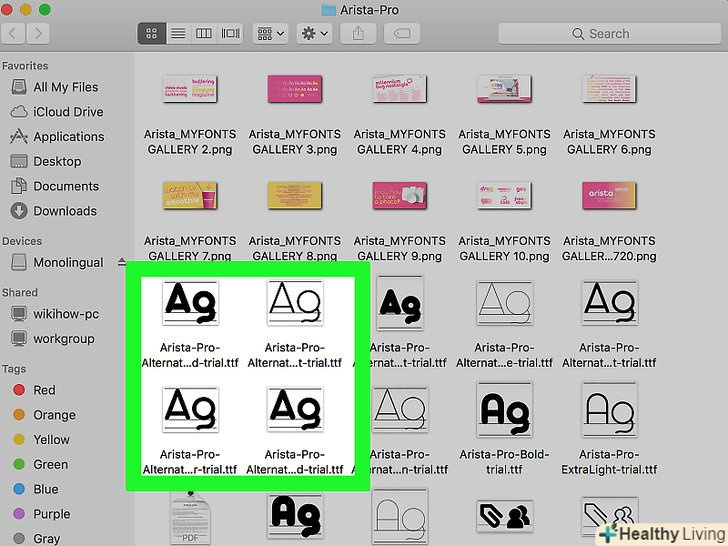The height and width of the screenshot is (546, 728).
Task: Select Applications in the sidebar
Action: [x=68, y=137]
